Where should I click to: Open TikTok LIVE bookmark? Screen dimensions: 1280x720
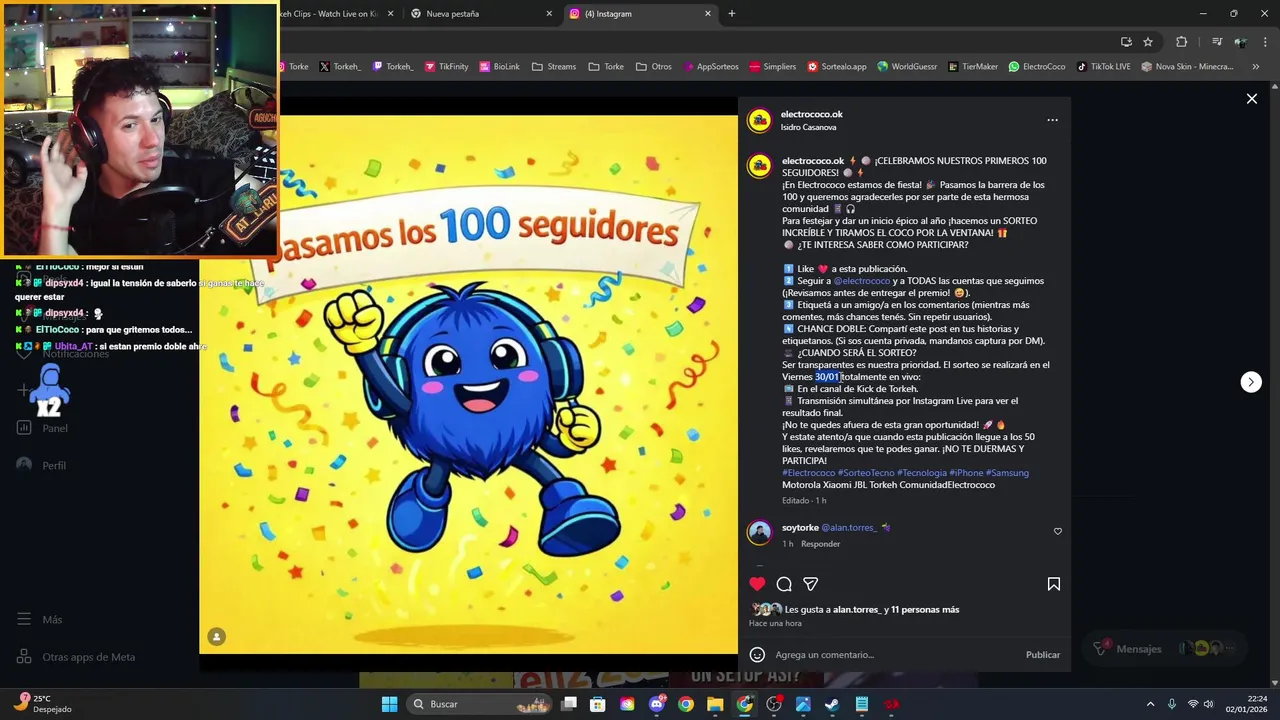1104,67
